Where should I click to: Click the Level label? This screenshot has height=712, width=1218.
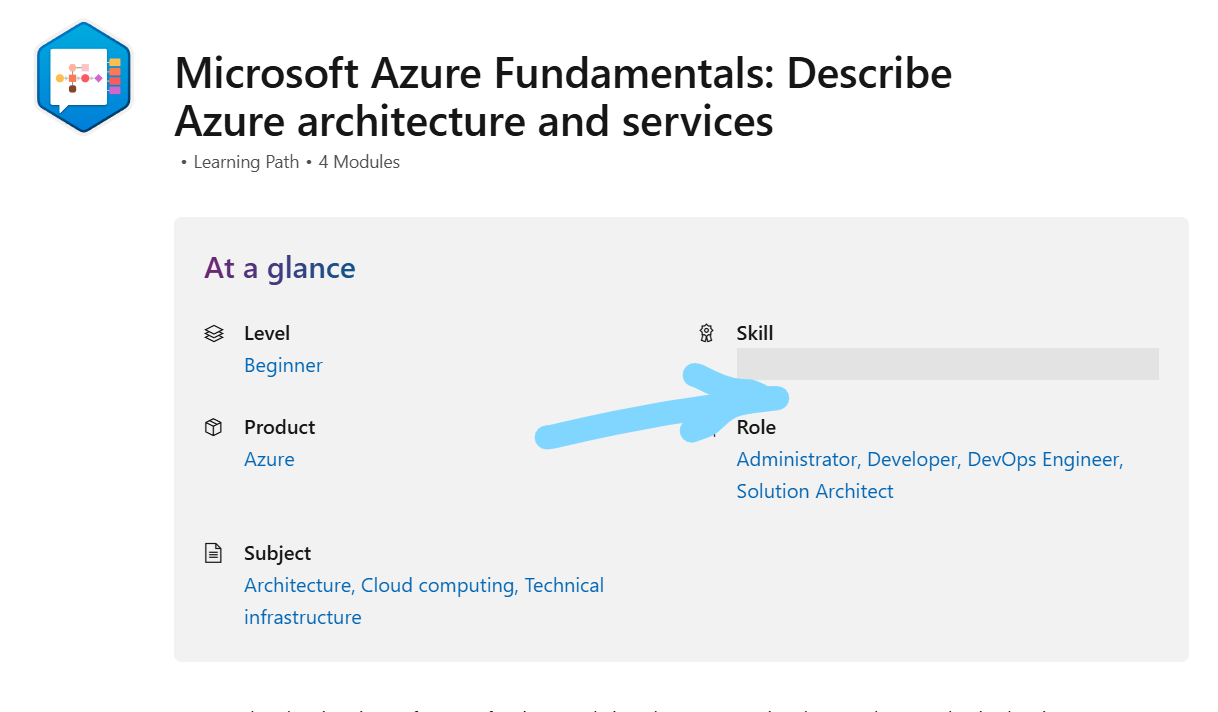click(x=267, y=333)
